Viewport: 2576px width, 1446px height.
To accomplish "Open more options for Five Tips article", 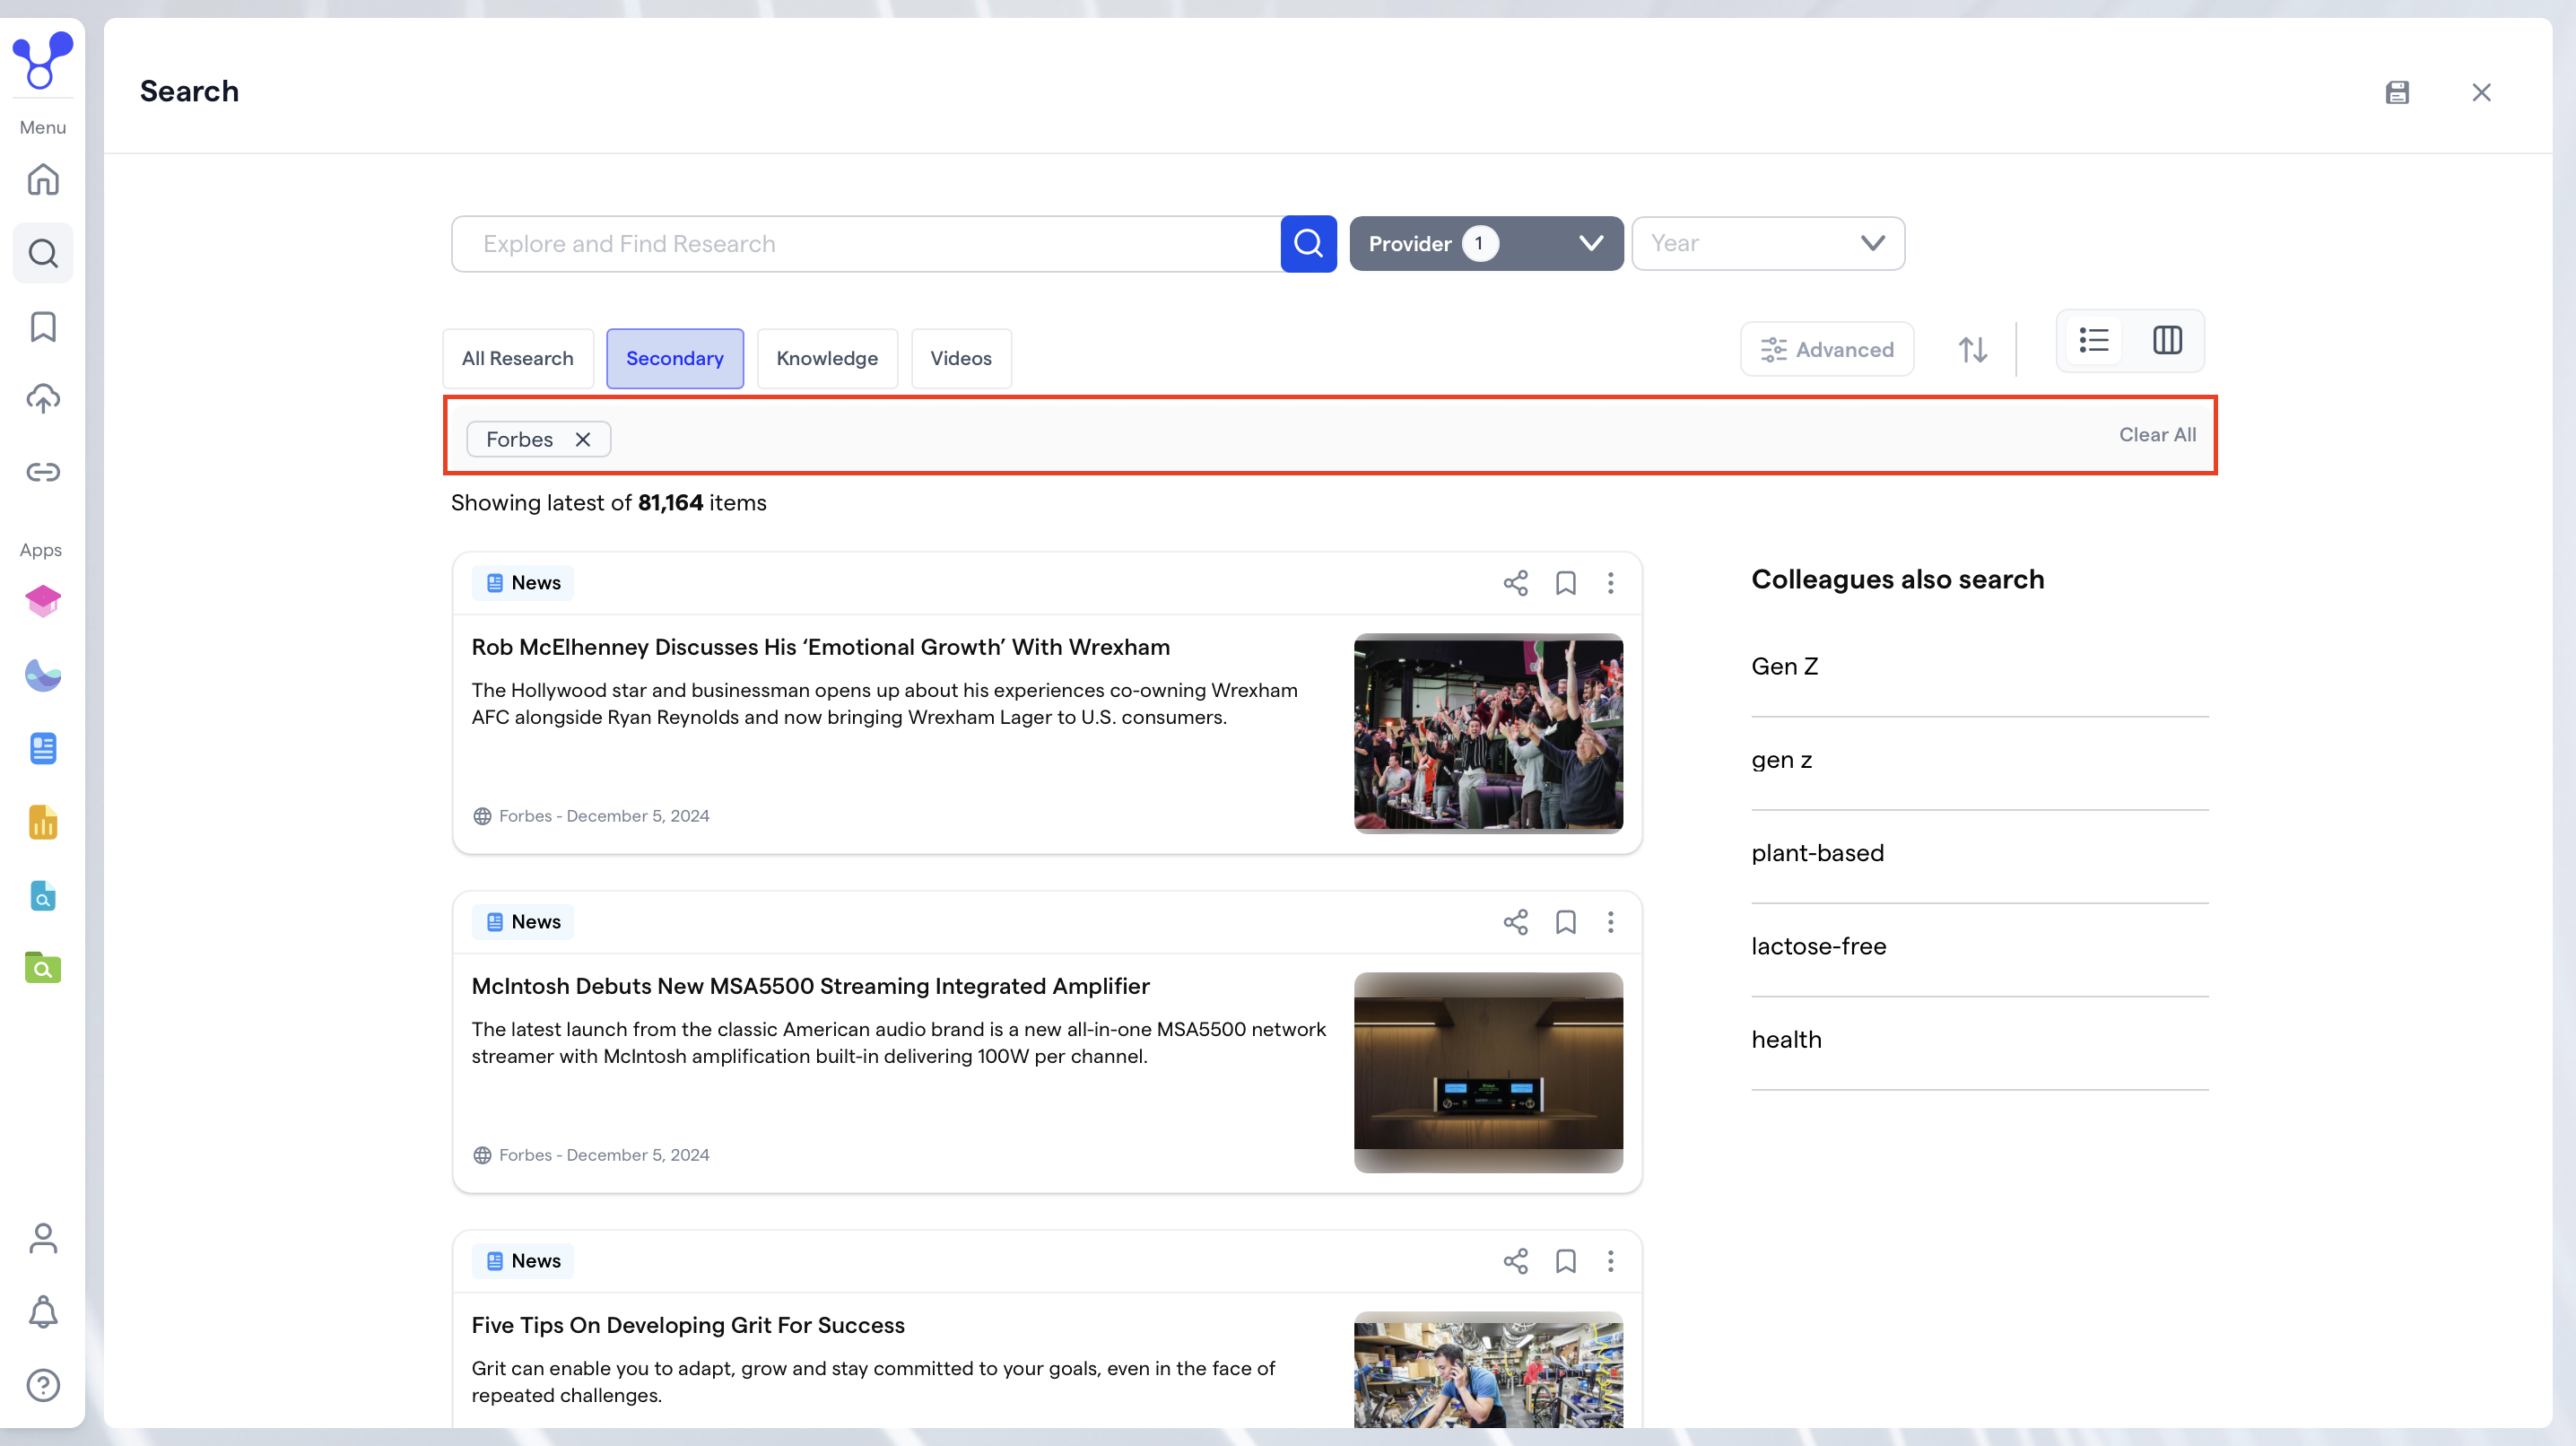I will point(1610,1261).
